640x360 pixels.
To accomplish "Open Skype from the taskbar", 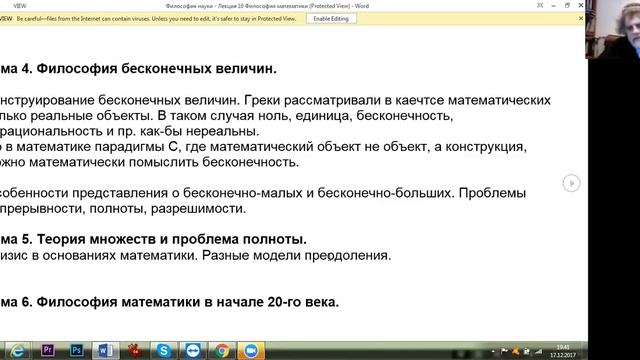I will coord(164,351).
